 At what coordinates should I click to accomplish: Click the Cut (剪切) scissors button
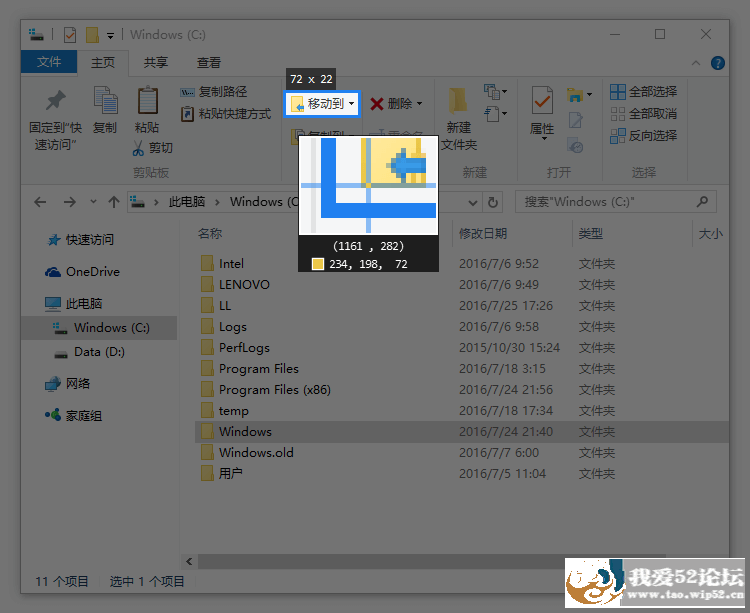pyautogui.click(x=152, y=148)
